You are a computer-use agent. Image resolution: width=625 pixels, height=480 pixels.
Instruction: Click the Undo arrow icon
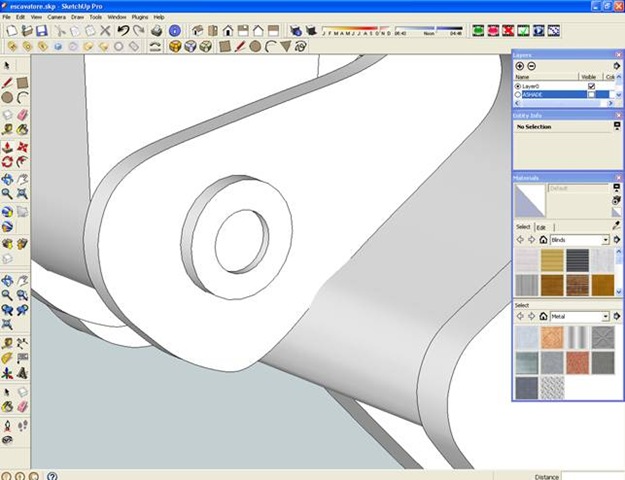pyautogui.click(x=122, y=31)
